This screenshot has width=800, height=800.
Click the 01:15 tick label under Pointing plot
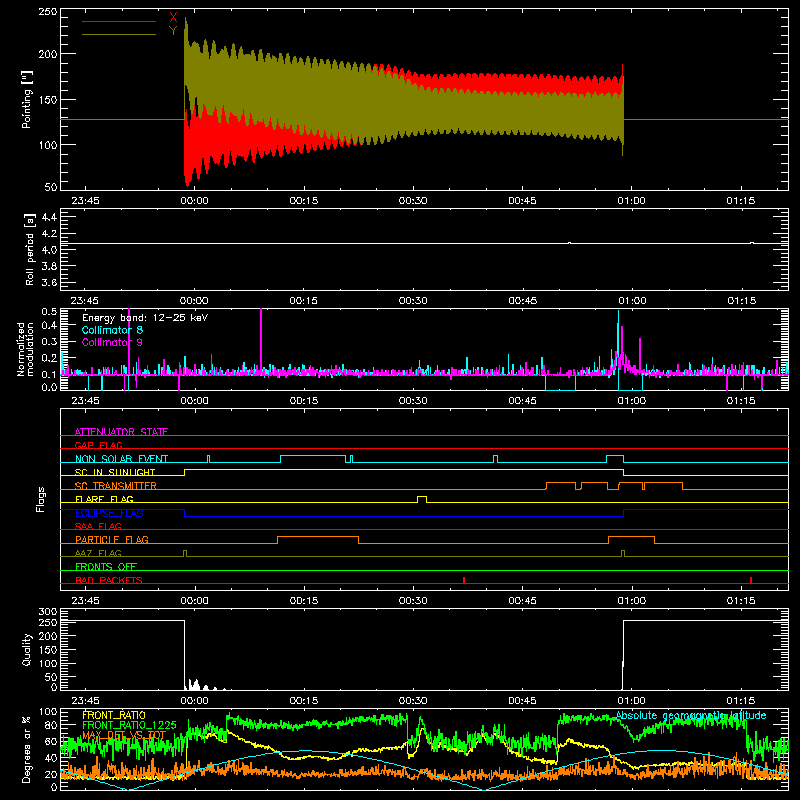(x=740, y=201)
